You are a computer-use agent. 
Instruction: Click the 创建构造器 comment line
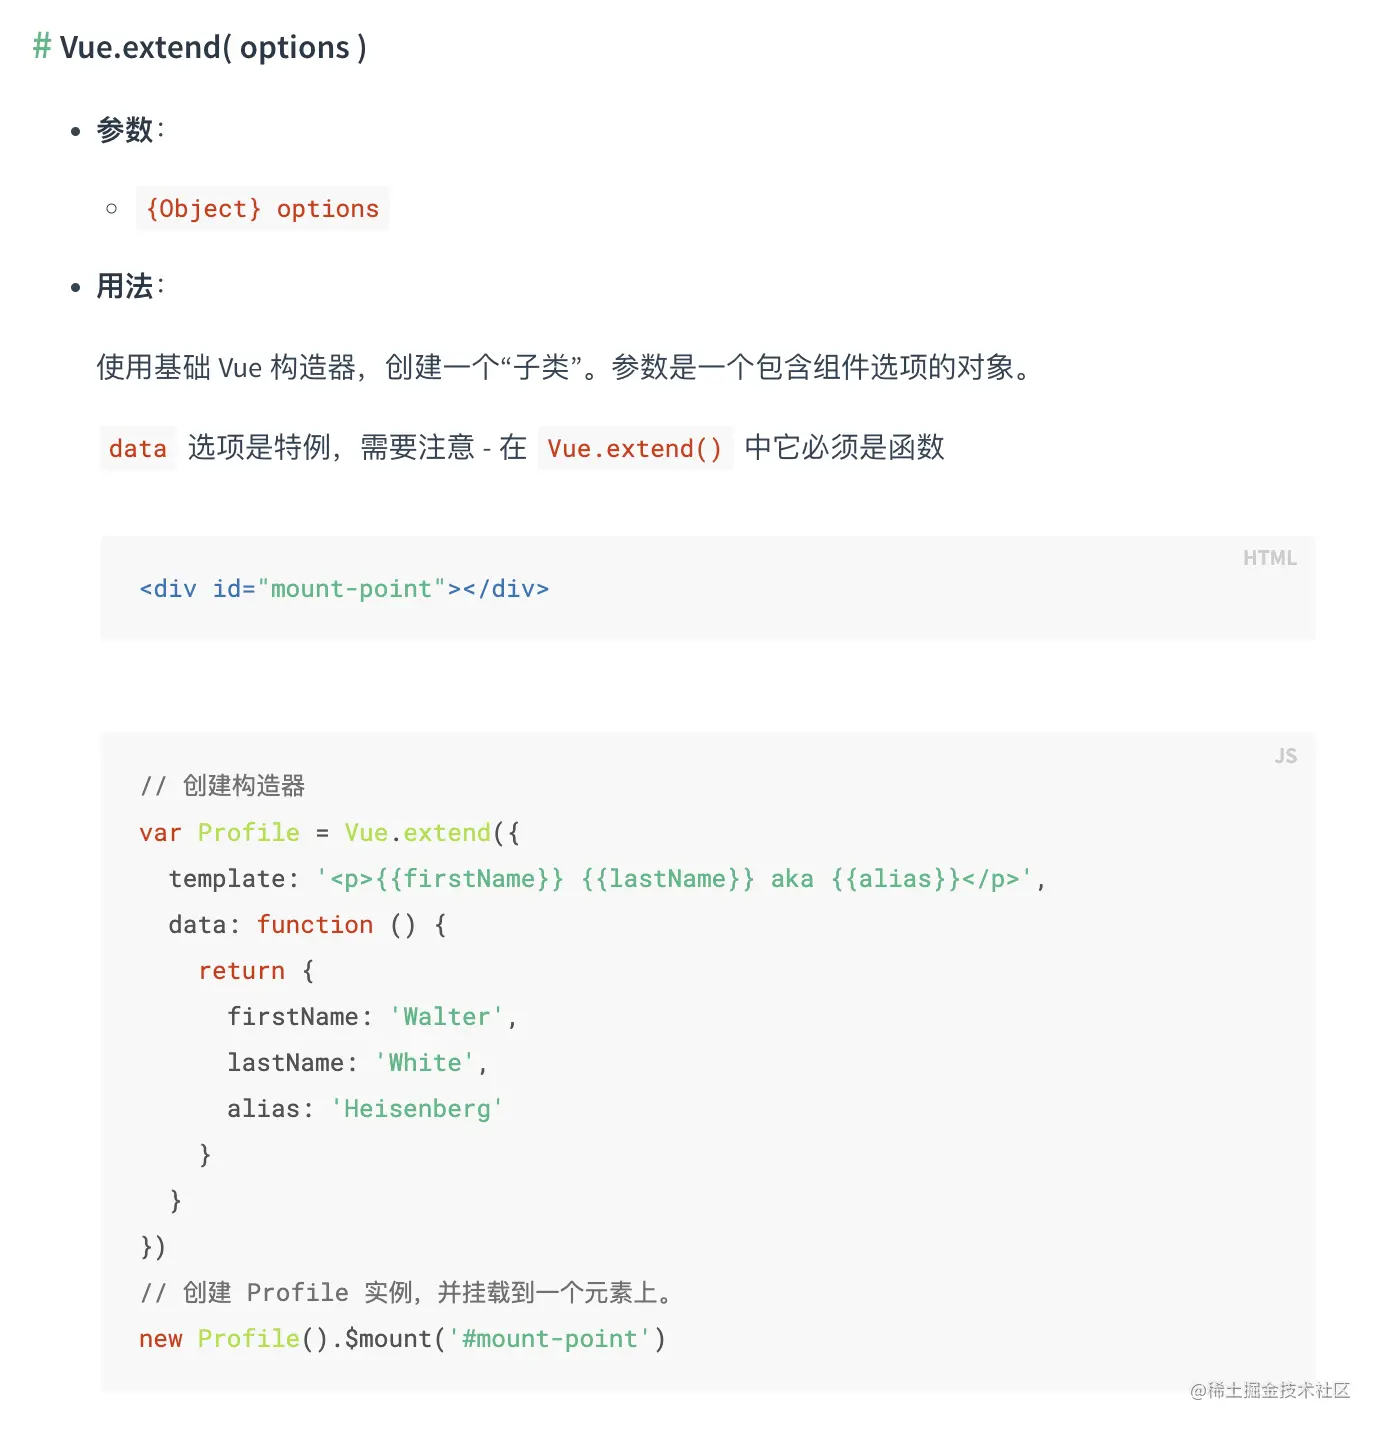(222, 786)
